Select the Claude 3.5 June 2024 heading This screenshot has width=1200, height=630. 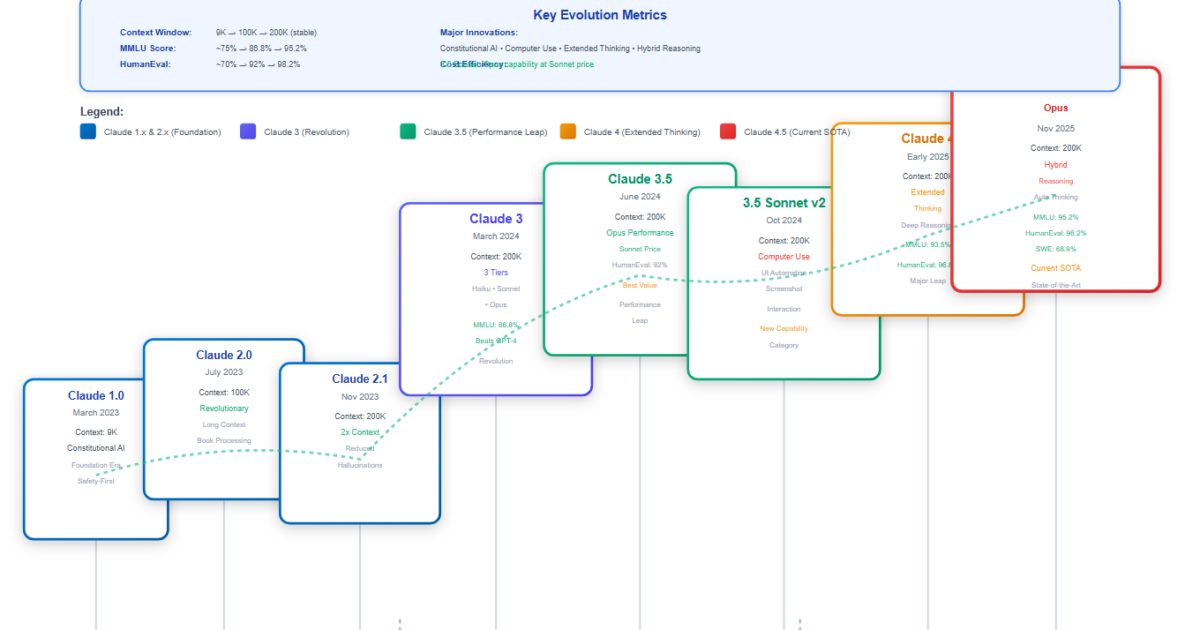point(640,179)
